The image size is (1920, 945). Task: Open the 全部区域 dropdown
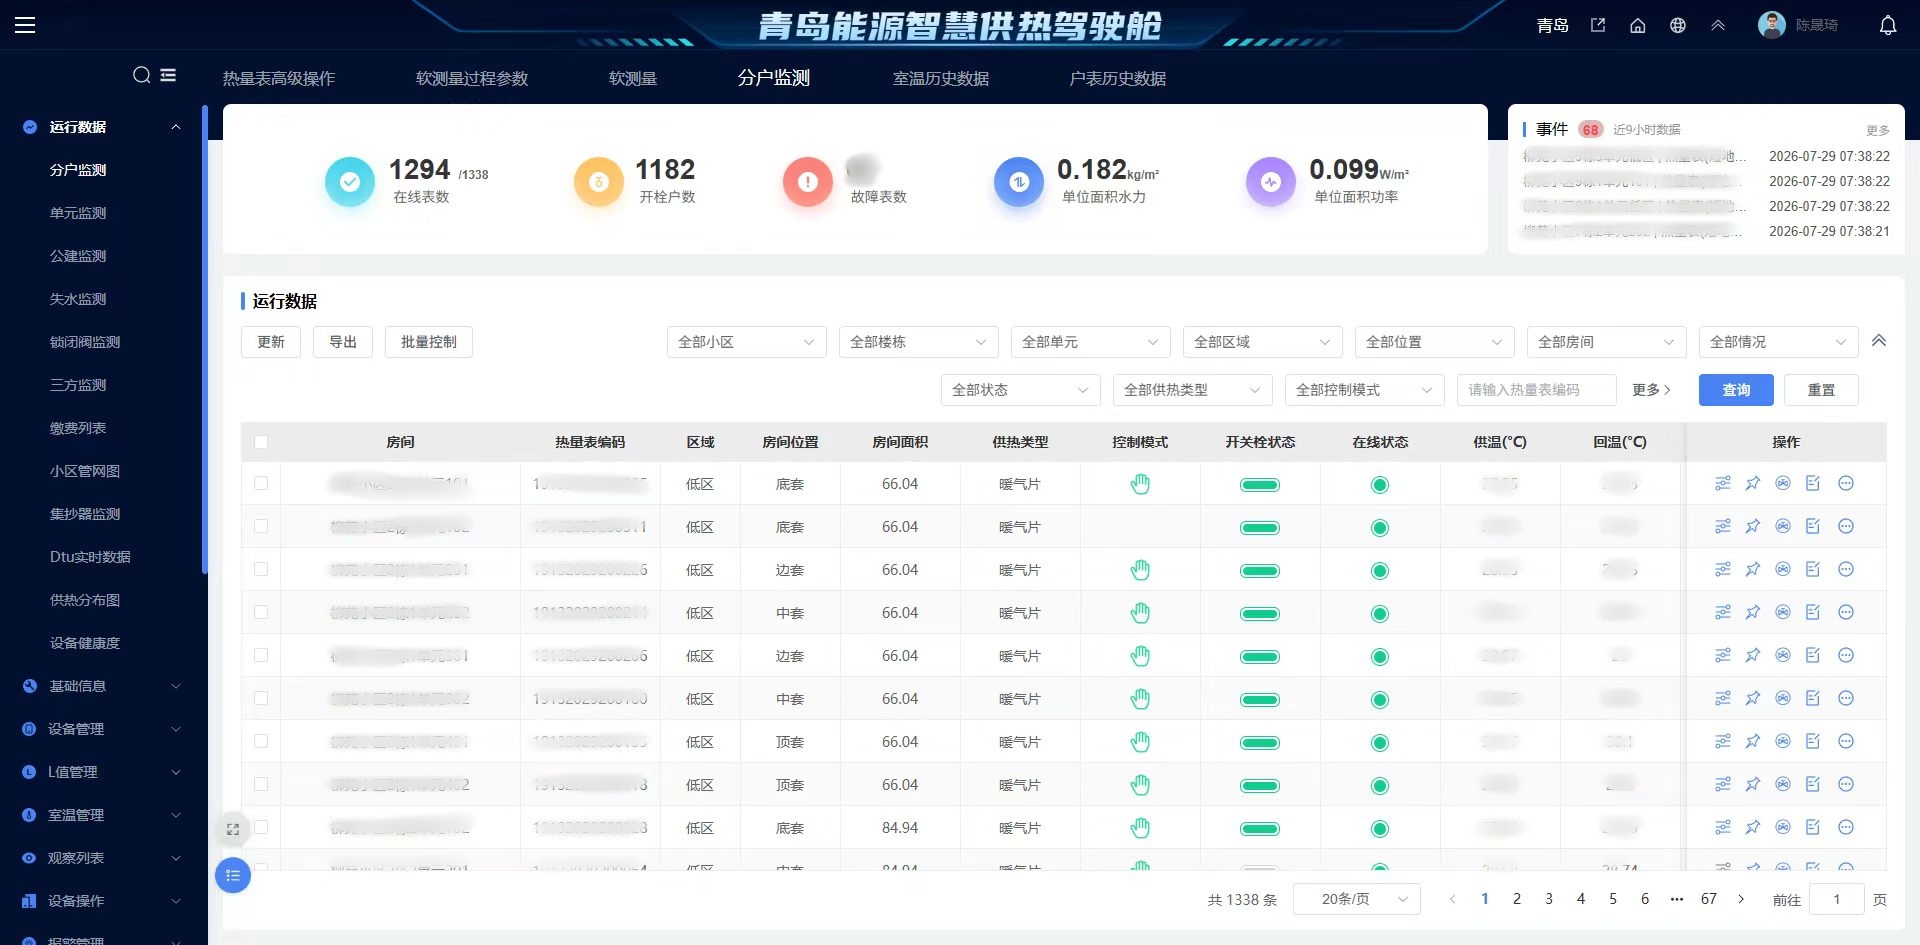1263,342
